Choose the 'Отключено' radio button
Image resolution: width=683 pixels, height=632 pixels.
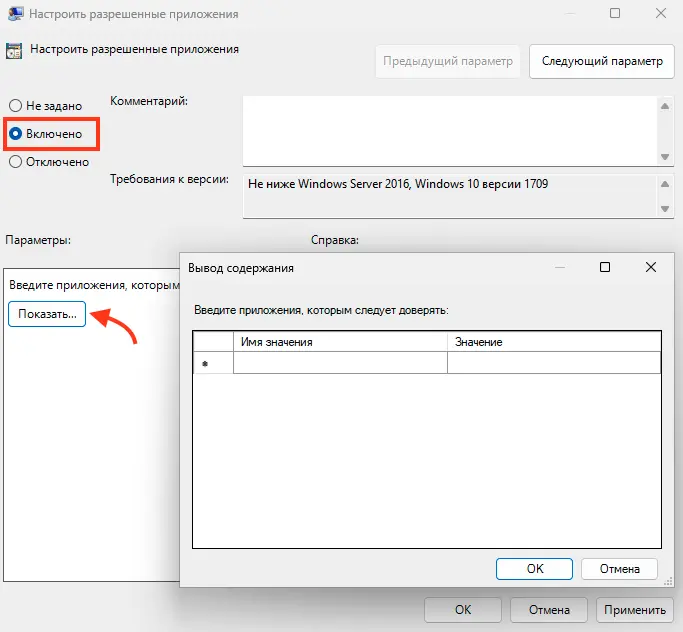15,161
